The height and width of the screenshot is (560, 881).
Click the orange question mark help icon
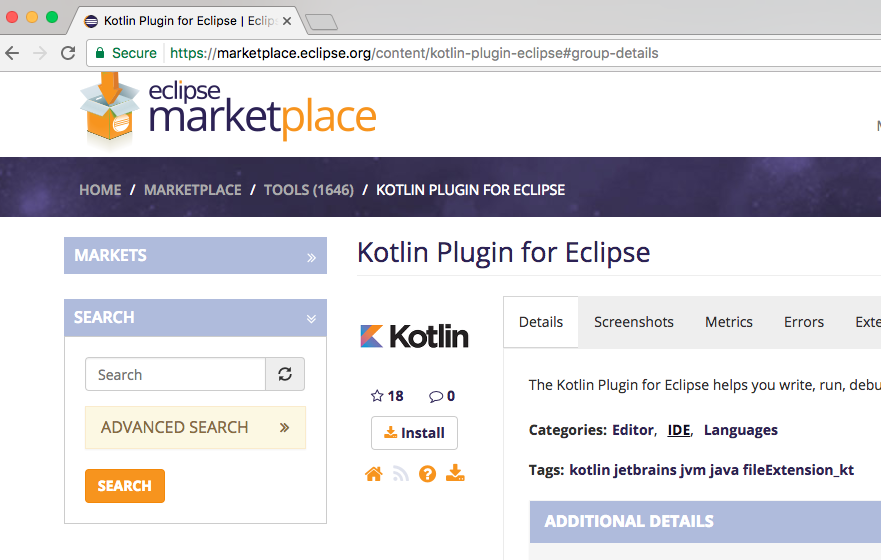pos(428,474)
